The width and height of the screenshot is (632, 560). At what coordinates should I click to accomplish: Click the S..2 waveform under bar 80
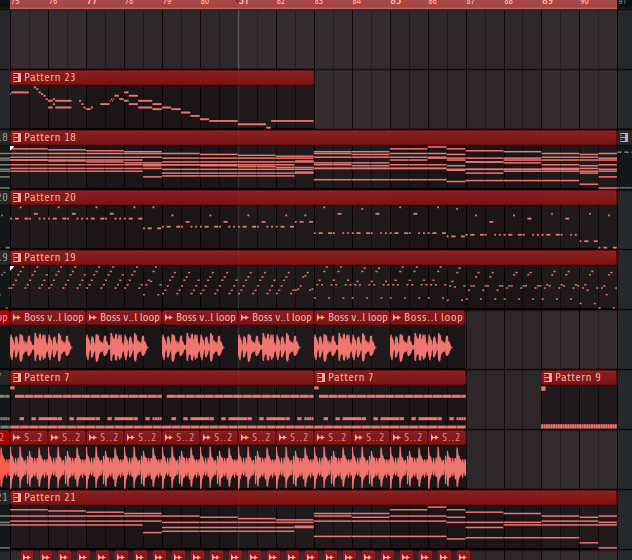[220, 467]
